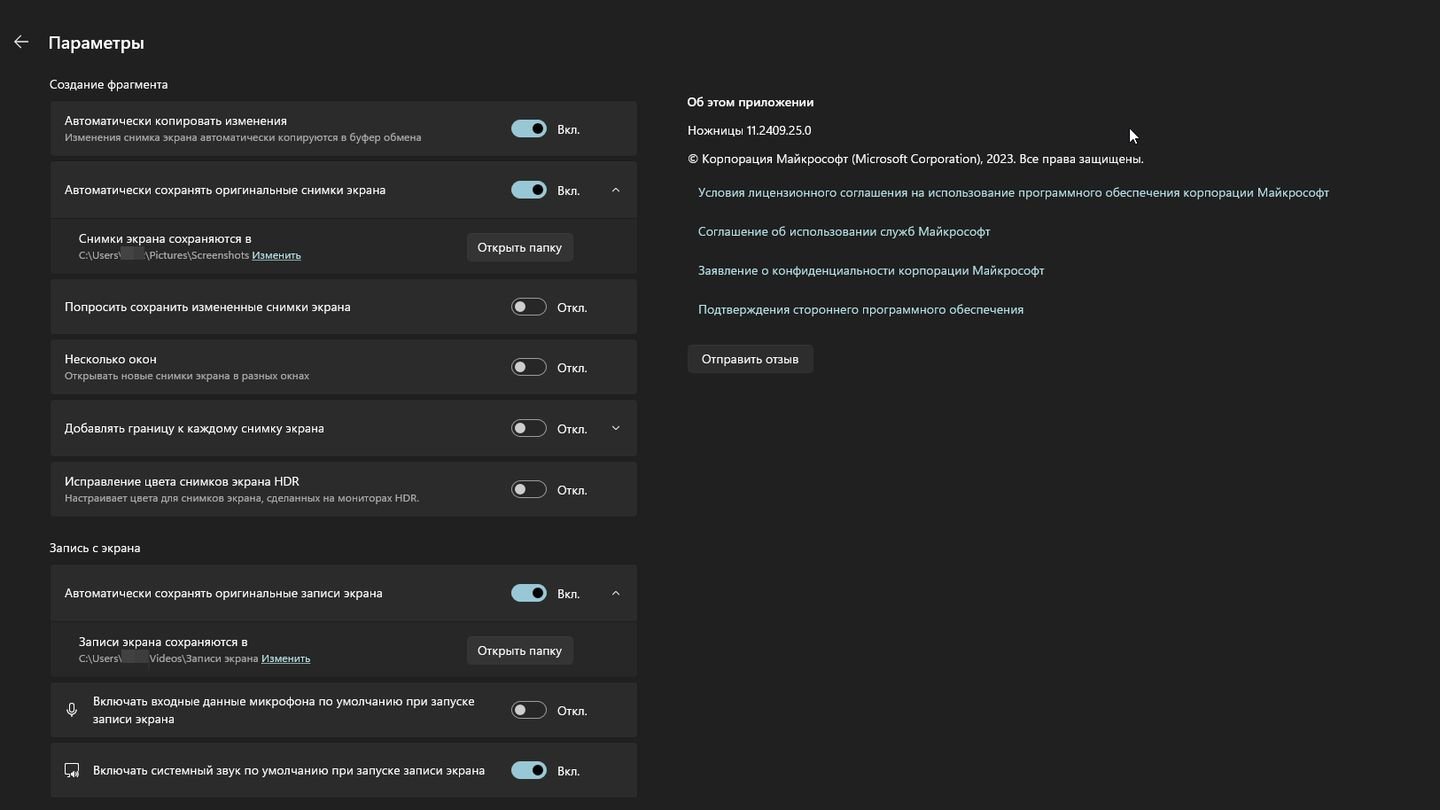The width and height of the screenshot is (1440, 810).
Task: Click the Запись с экрана section heading
Action: tap(95, 548)
